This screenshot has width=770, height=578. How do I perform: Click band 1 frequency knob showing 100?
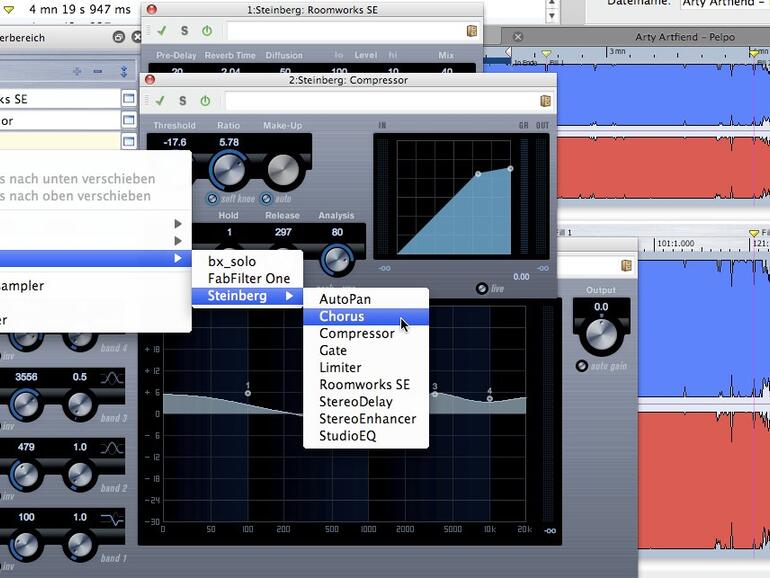tap(26, 545)
